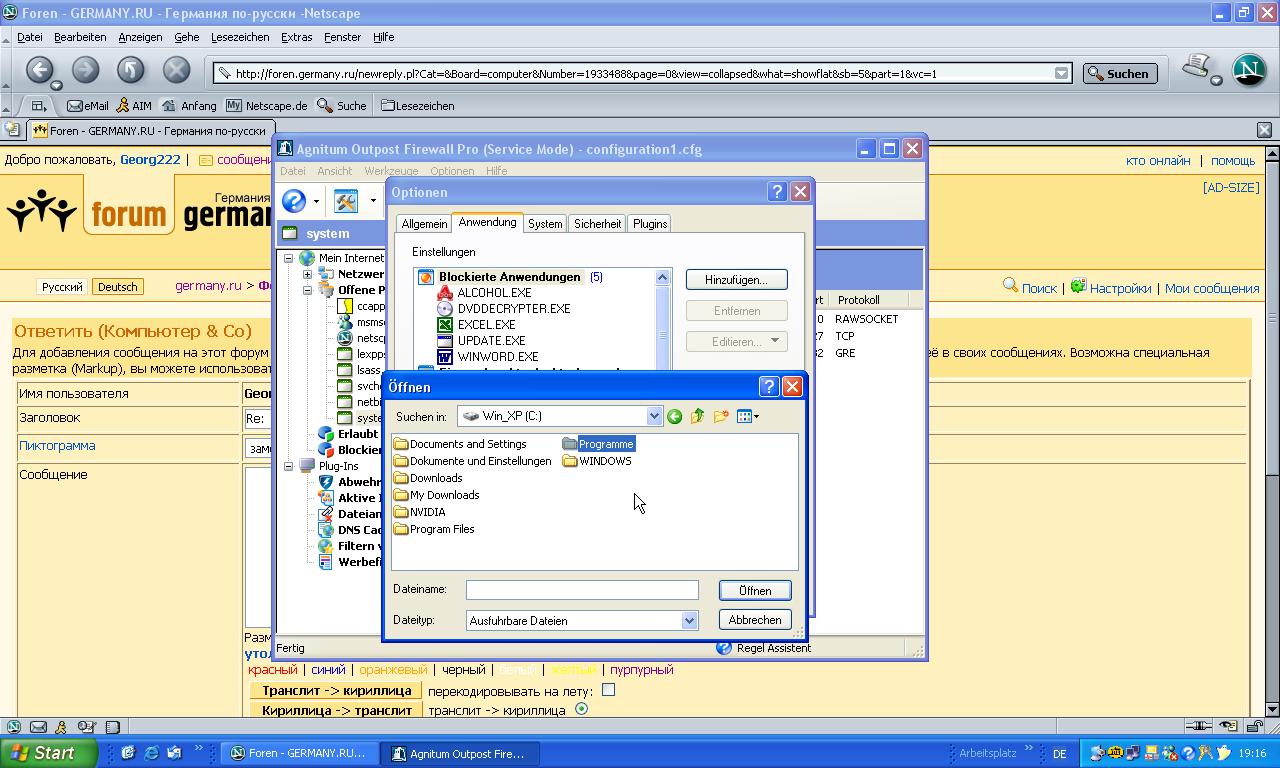Image resolution: width=1280 pixels, height=768 pixels.
Task: Collapse the Plug-Ins tree node
Action: tap(288, 466)
